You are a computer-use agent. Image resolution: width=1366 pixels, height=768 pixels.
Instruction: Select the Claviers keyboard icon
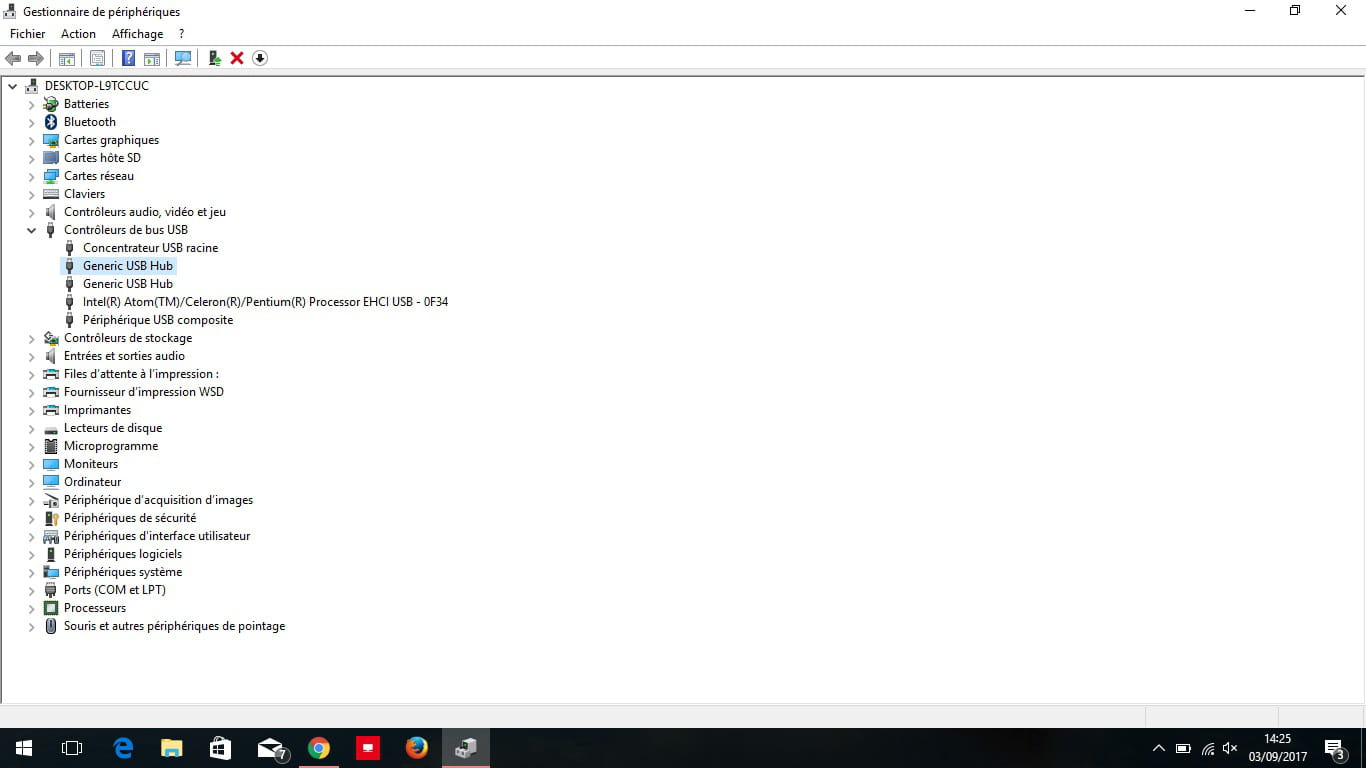pos(51,194)
